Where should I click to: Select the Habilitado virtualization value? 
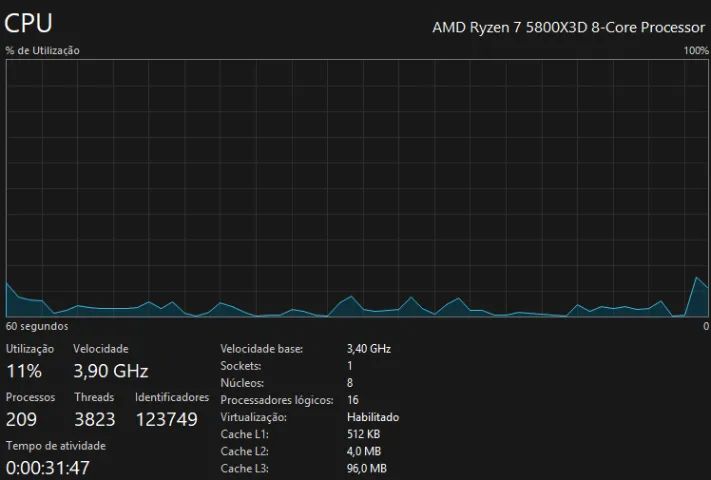pyautogui.click(x=373, y=417)
